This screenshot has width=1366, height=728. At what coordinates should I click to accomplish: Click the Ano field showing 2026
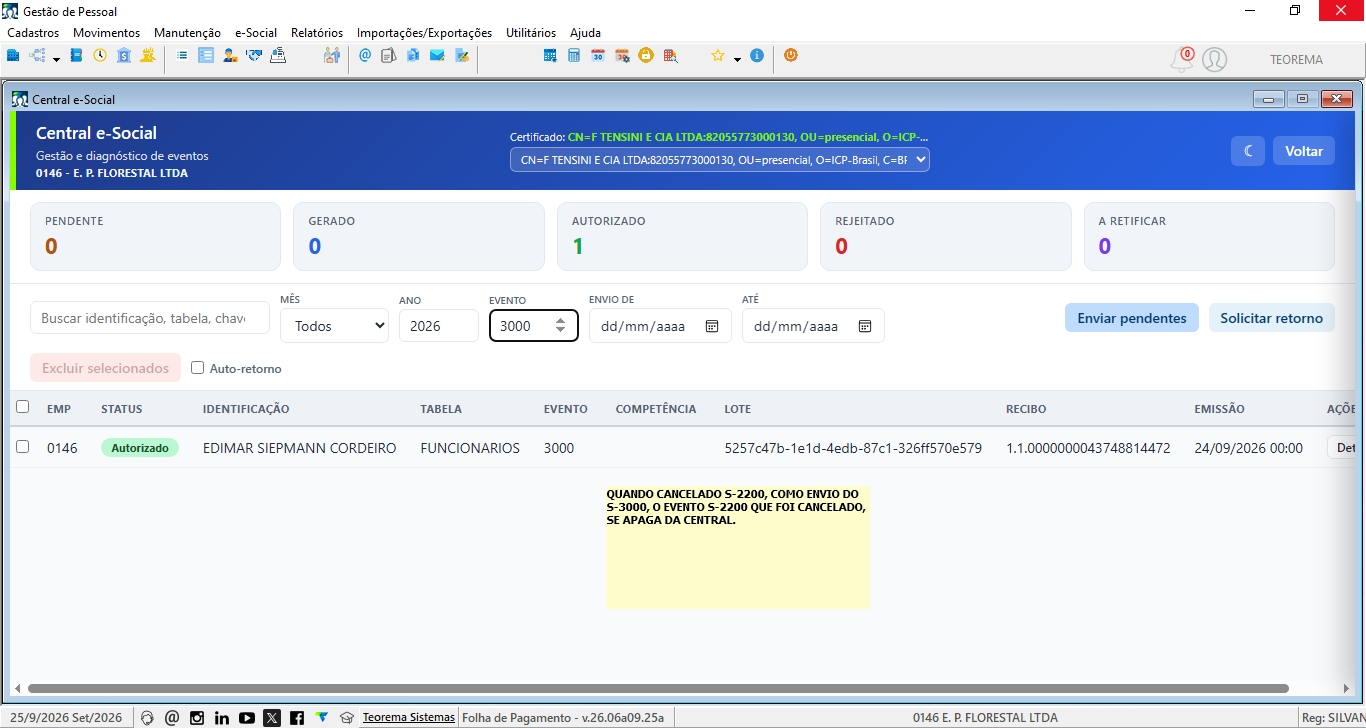(x=439, y=326)
